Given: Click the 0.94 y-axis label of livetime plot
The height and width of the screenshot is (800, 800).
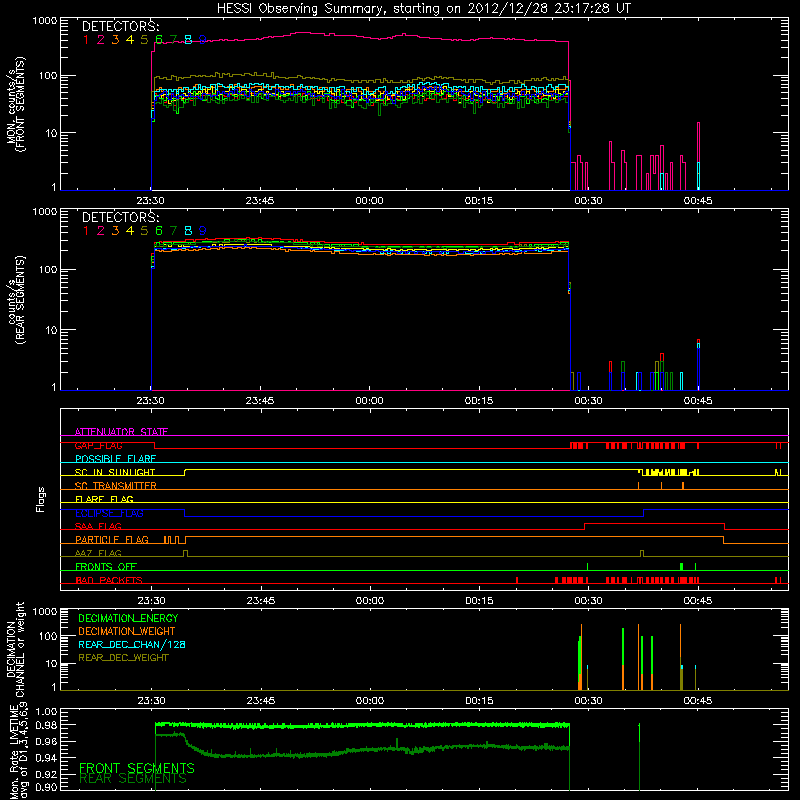Looking at the screenshot, I should 46,758.
